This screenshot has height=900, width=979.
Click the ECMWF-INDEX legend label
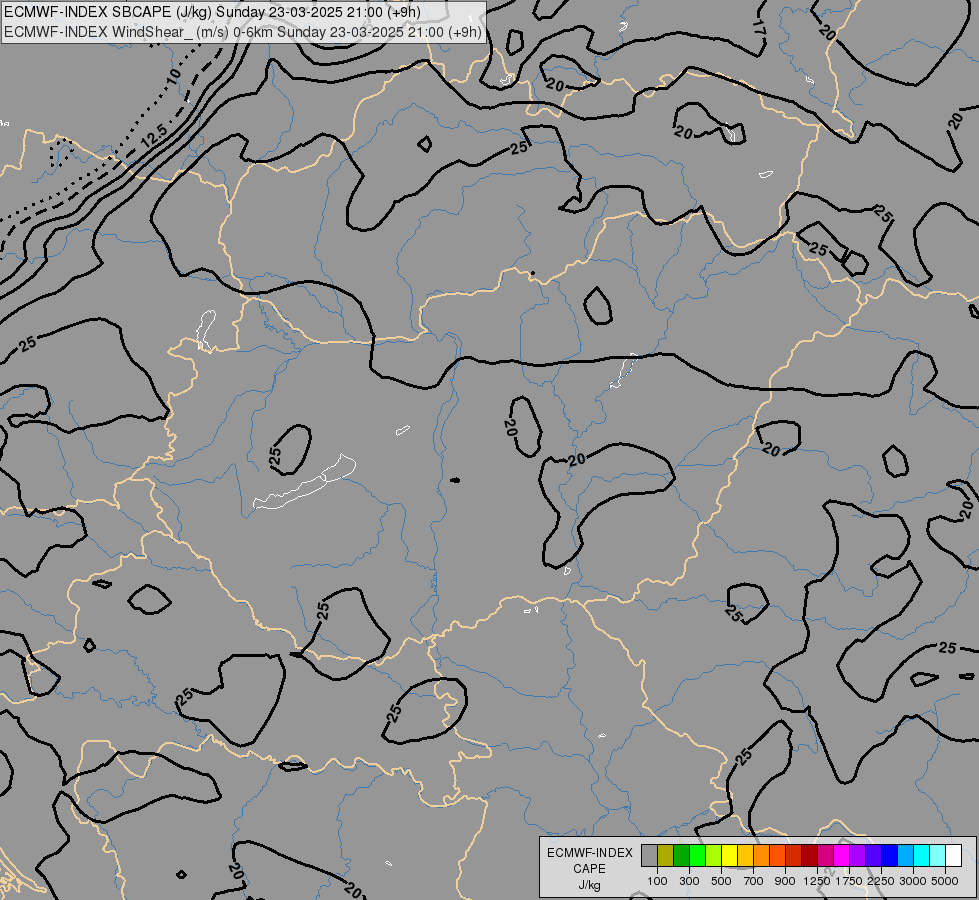[590, 853]
